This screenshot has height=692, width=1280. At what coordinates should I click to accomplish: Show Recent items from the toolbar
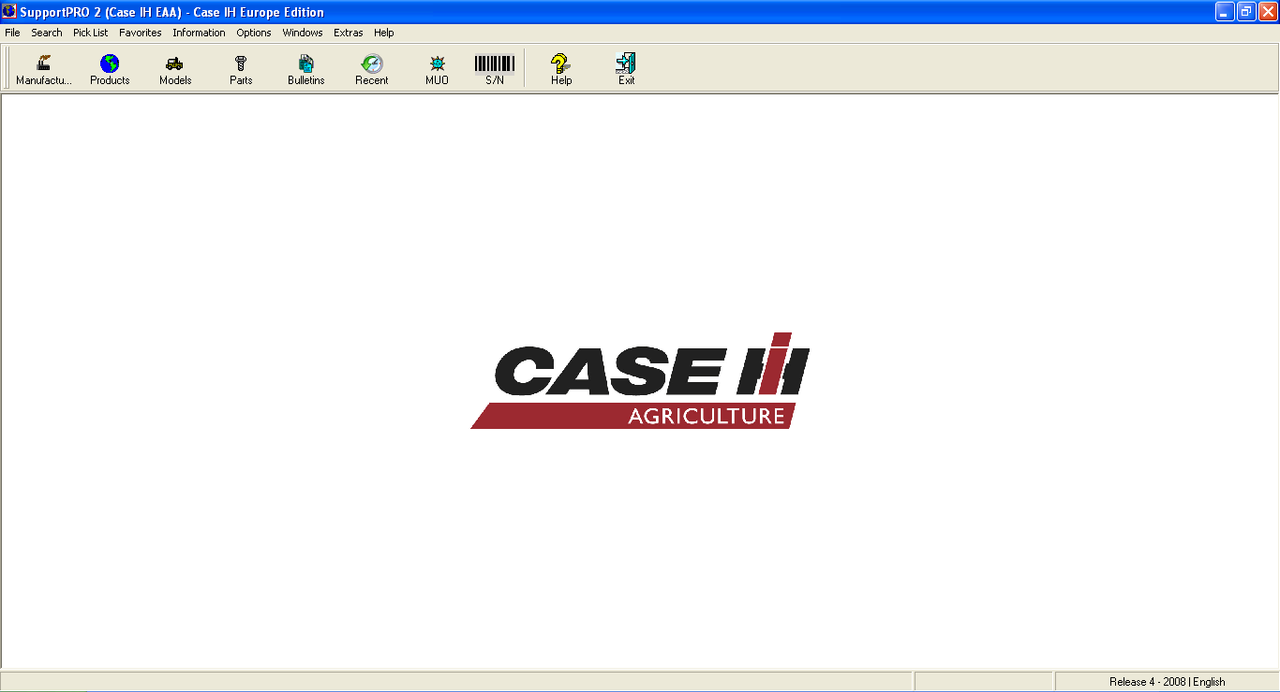(x=372, y=69)
